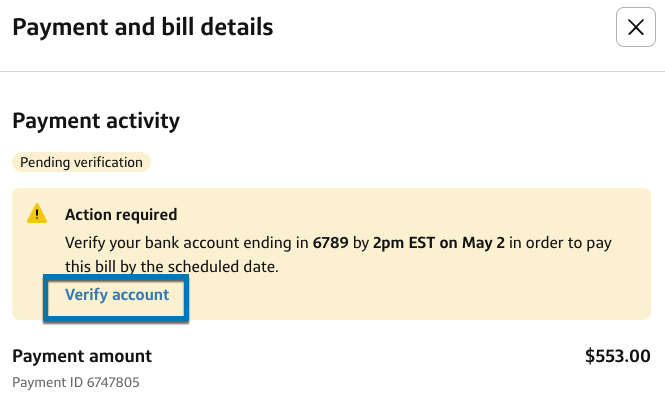Click the Pending verification status badge
665x401 pixels.
pos(81,162)
